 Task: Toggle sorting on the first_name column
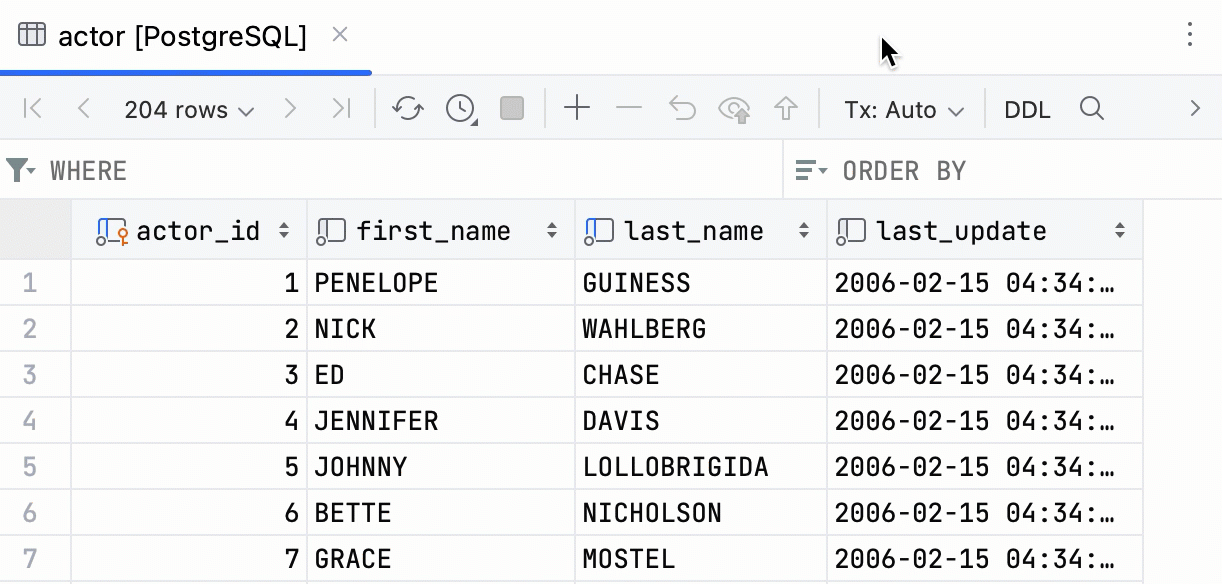(x=551, y=230)
